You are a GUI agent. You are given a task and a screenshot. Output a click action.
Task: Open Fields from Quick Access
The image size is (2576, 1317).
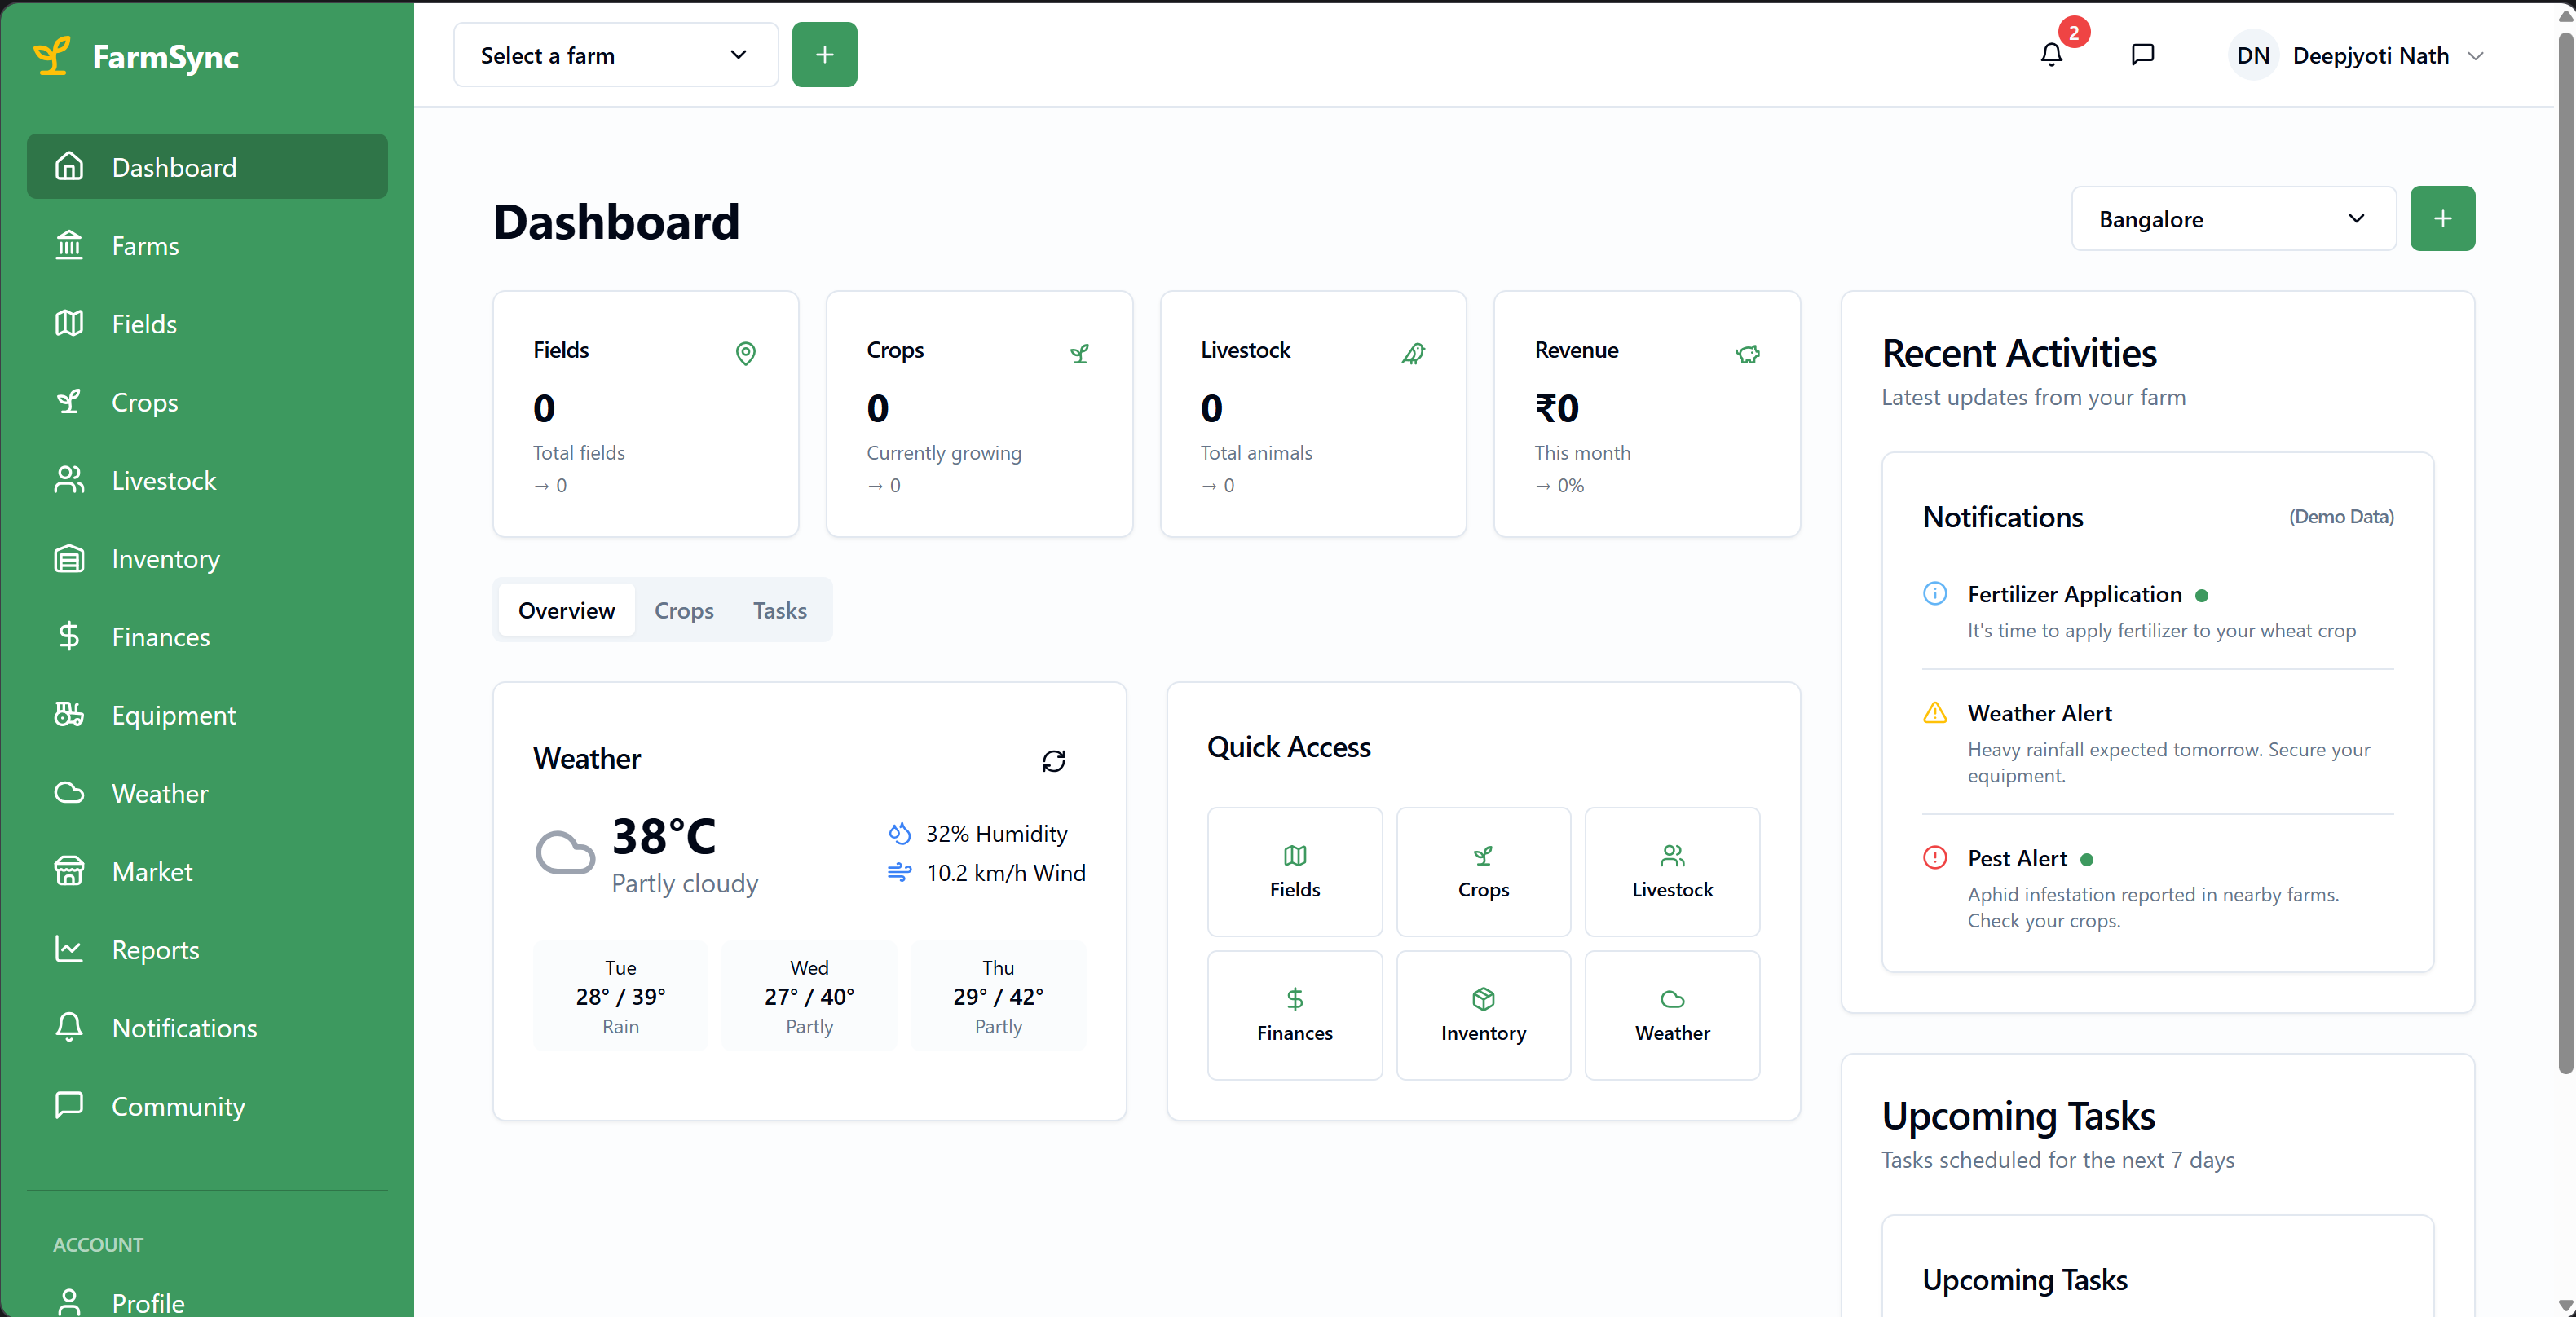click(1295, 871)
